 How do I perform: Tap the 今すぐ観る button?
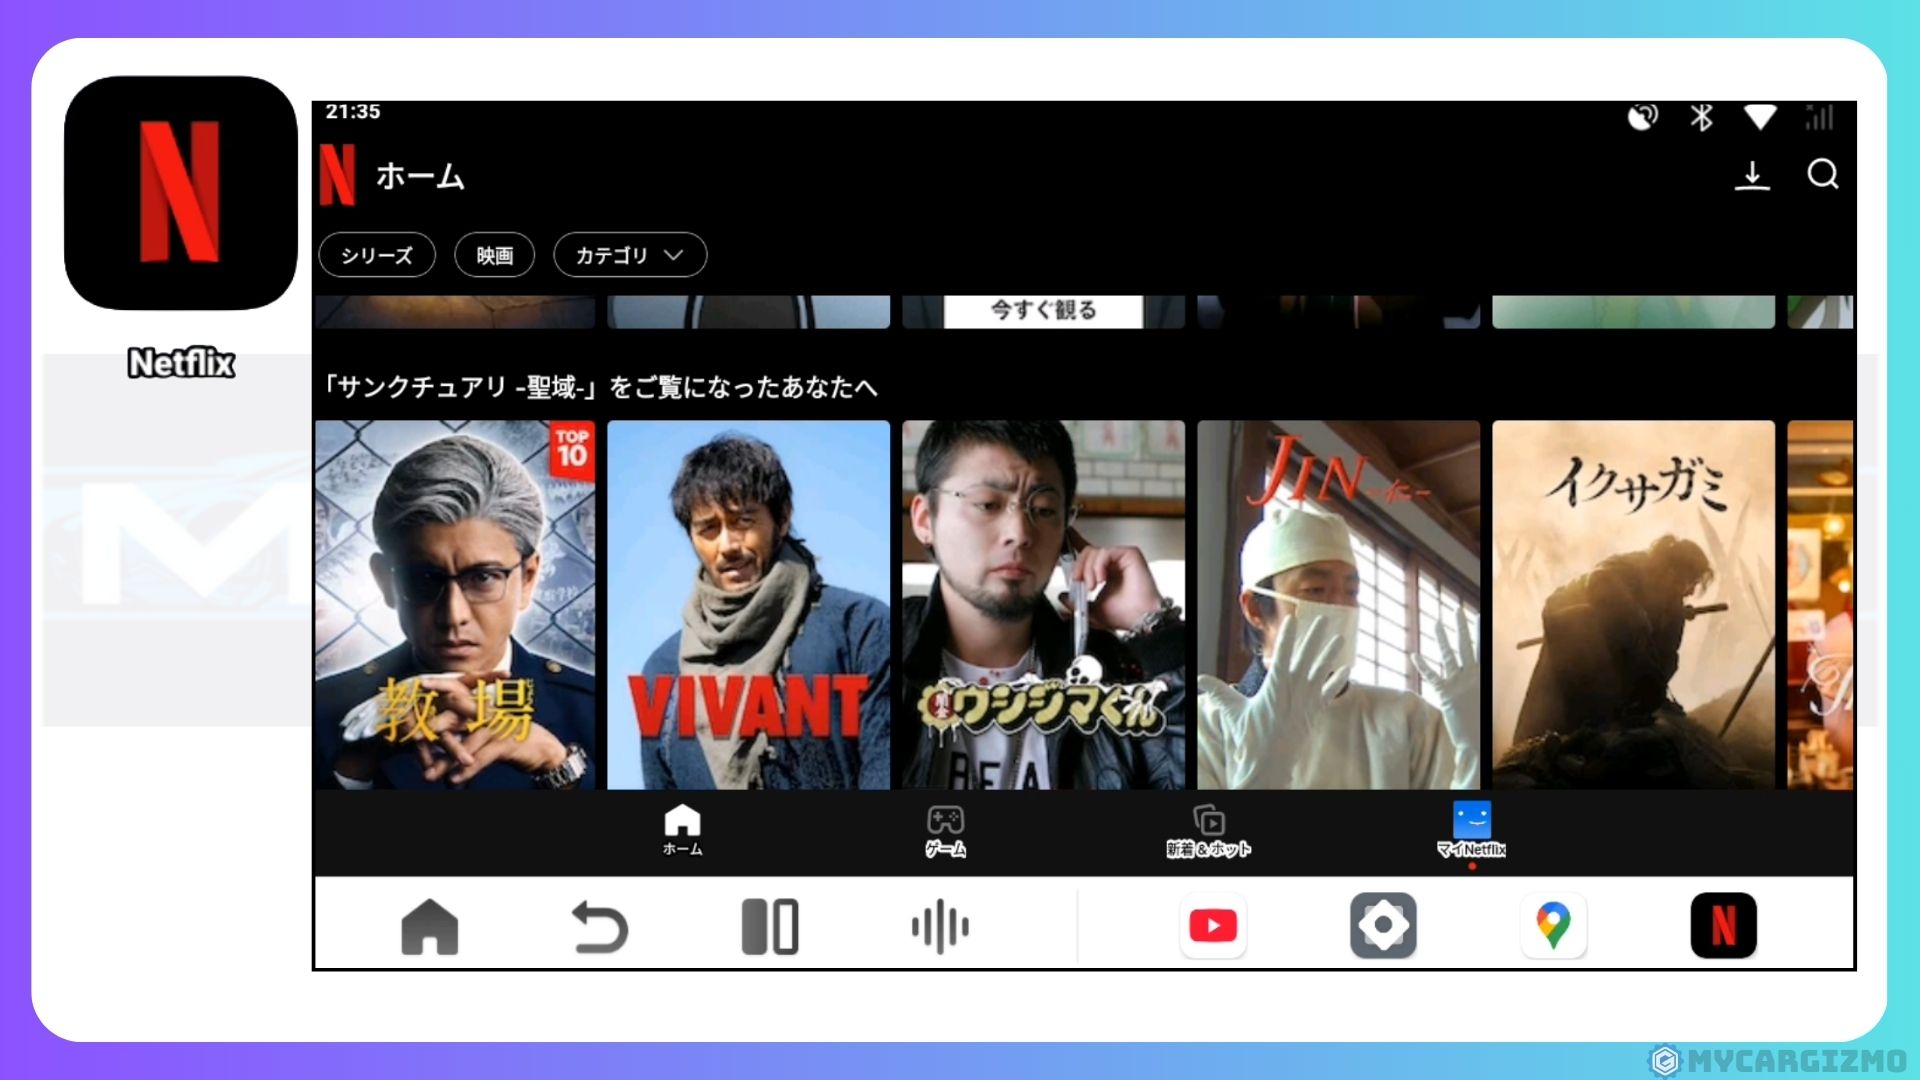[1043, 310]
